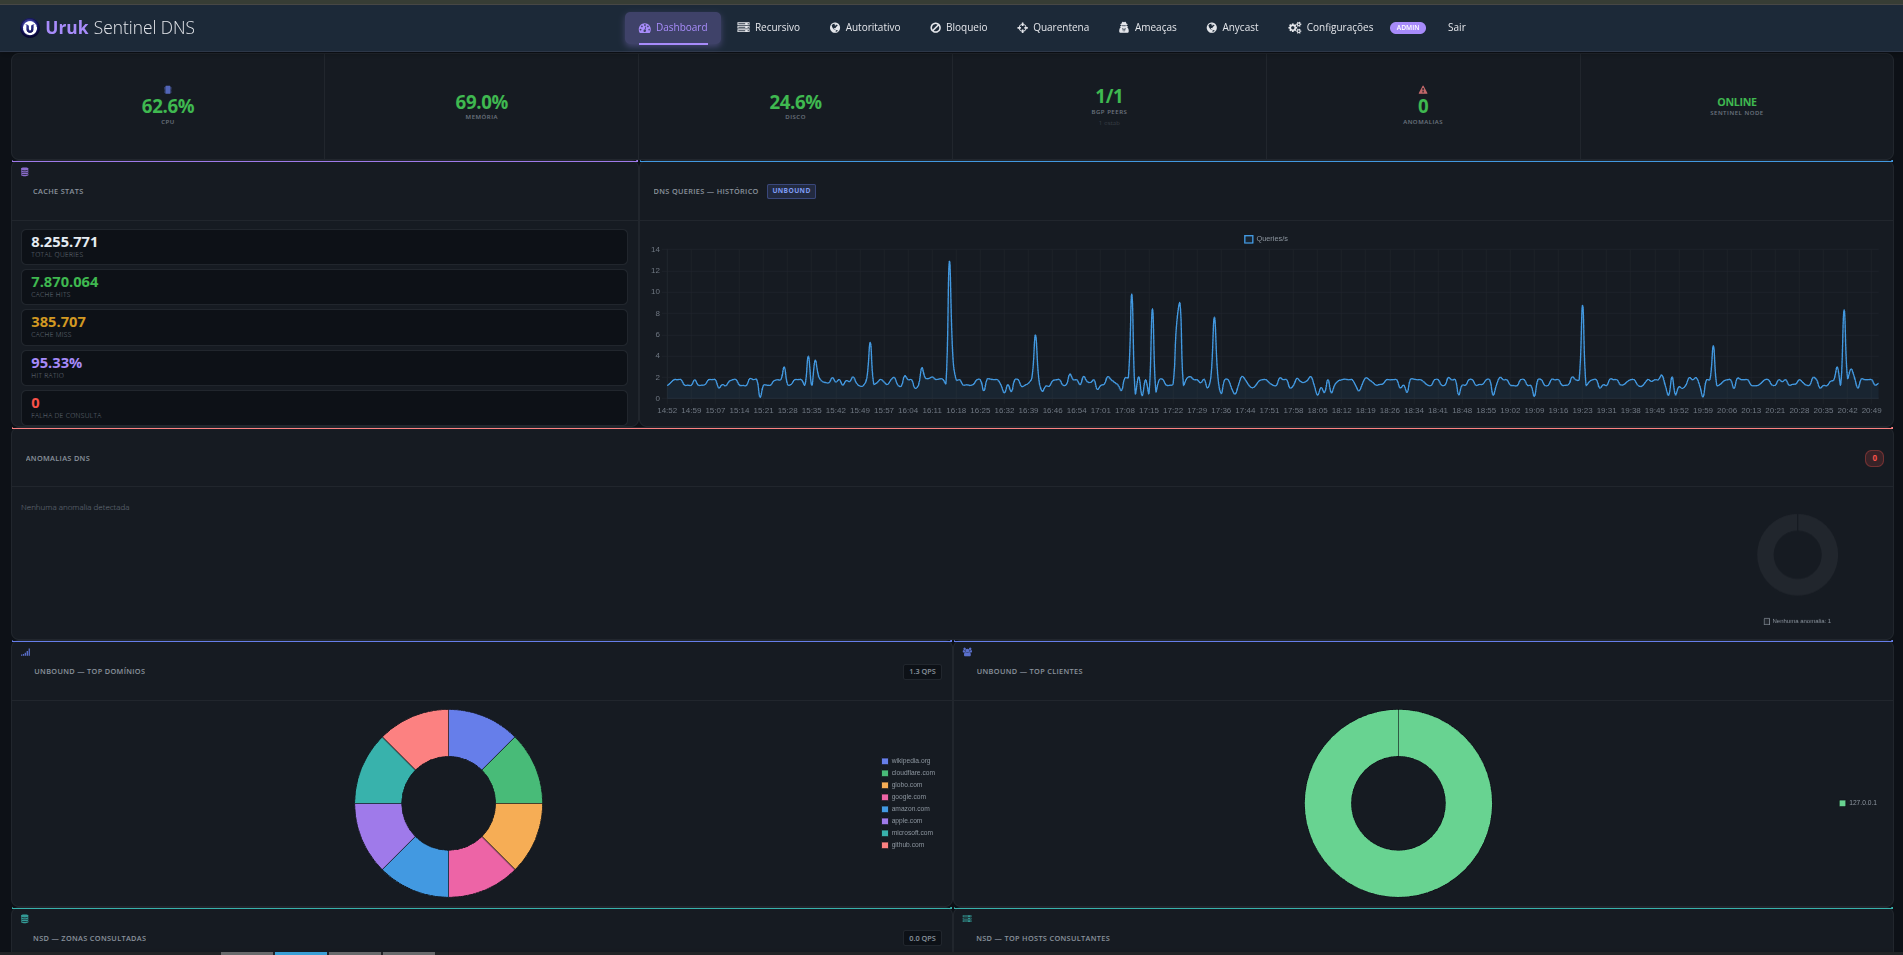Click the Anycast globe icon
Viewport: 1903px width, 955px height.
pyautogui.click(x=1211, y=28)
